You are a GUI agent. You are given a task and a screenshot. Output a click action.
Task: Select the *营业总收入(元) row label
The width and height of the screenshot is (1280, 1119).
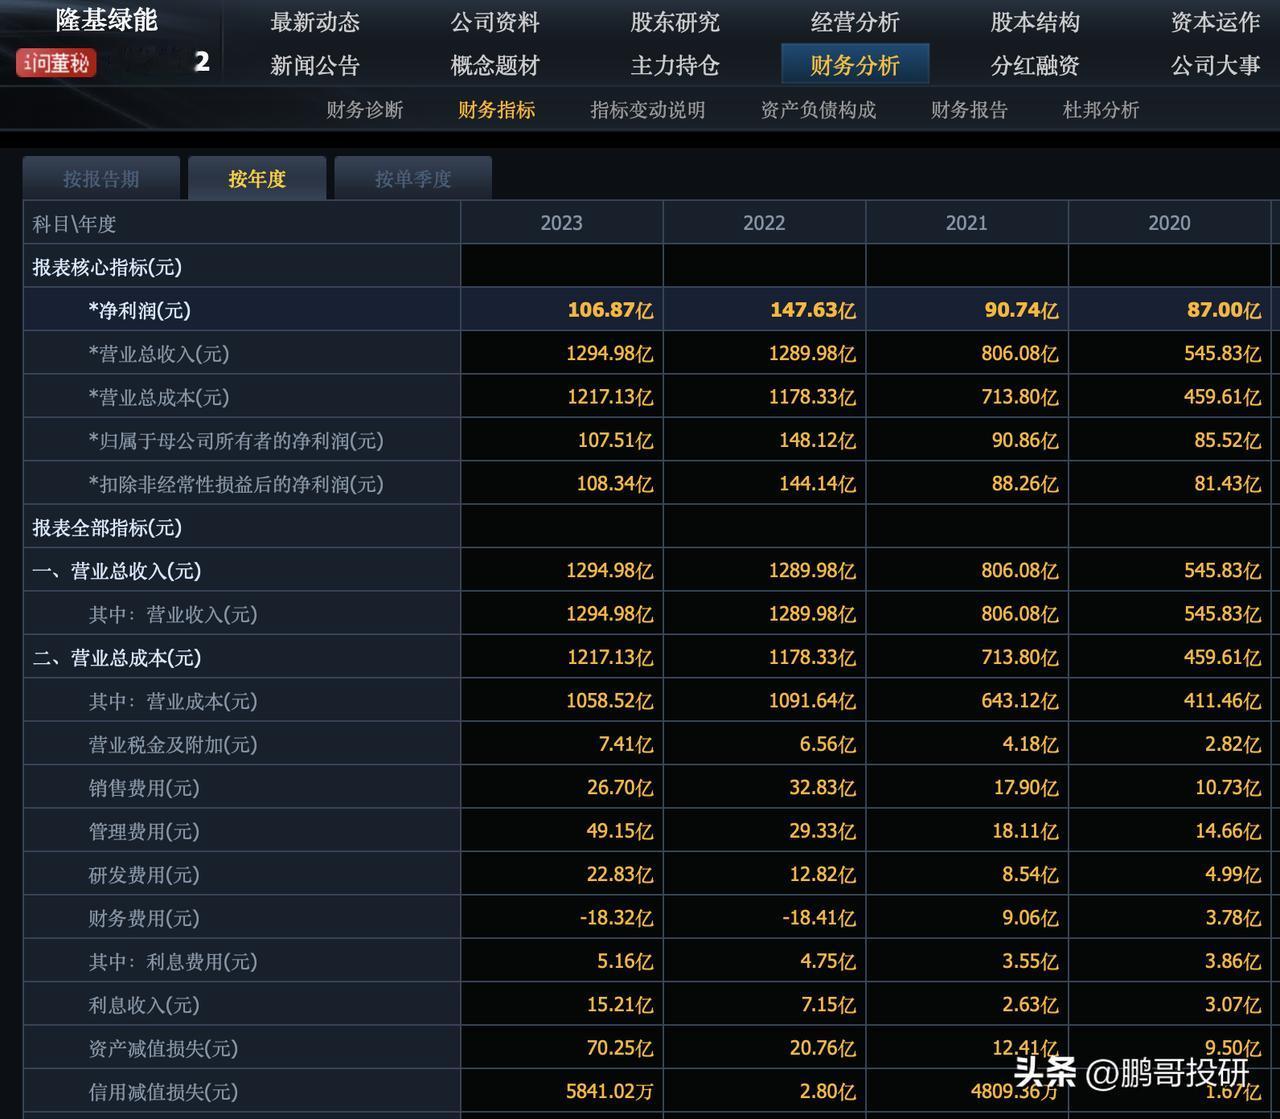pyautogui.click(x=158, y=354)
